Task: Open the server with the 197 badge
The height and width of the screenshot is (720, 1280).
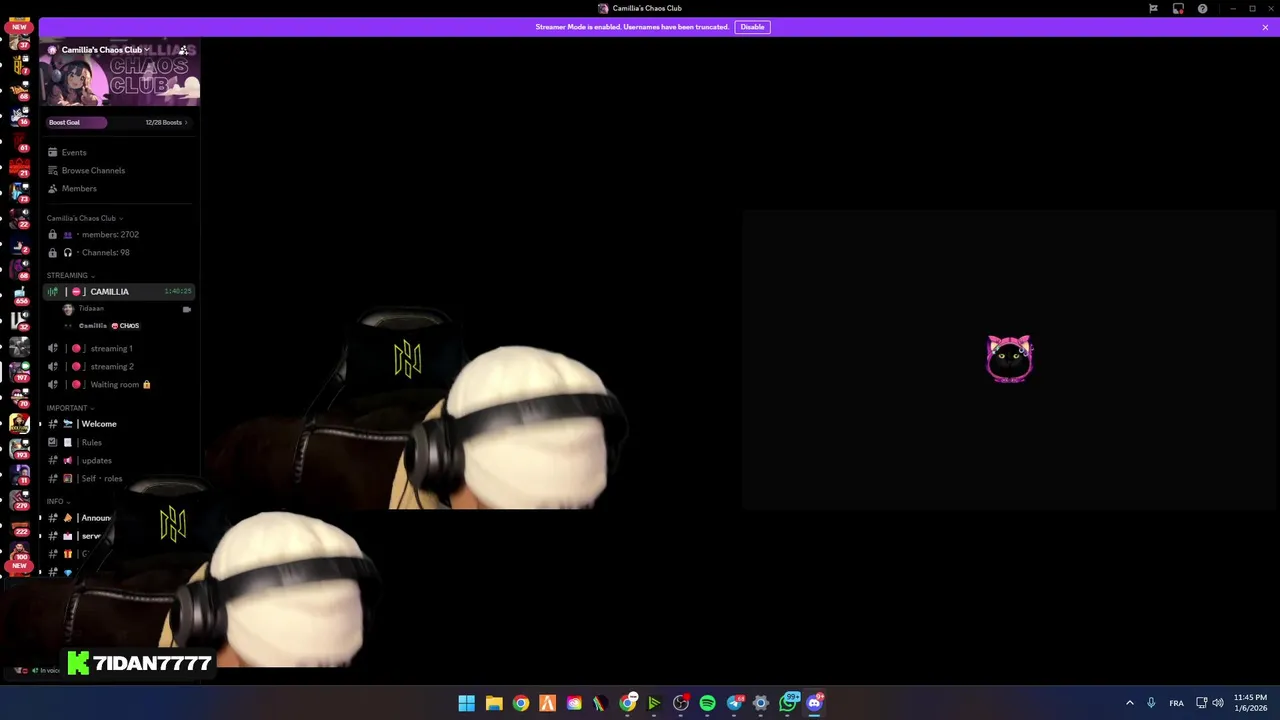Action: tap(19, 372)
